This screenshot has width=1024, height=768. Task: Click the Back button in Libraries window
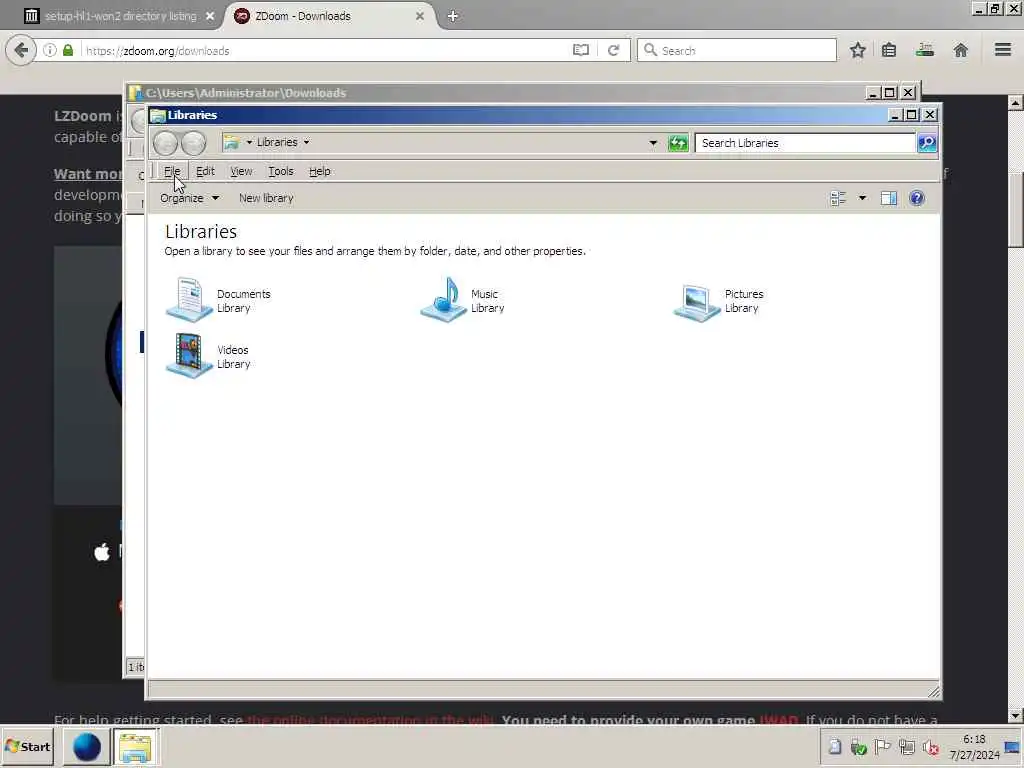166,142
